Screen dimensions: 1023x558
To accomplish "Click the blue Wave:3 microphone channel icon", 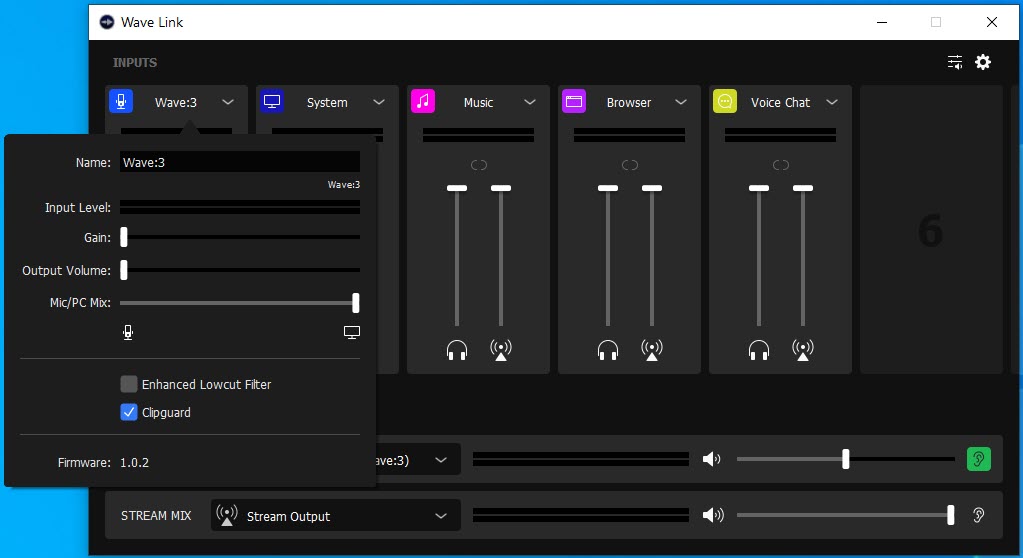I will (x=121, y=101).
